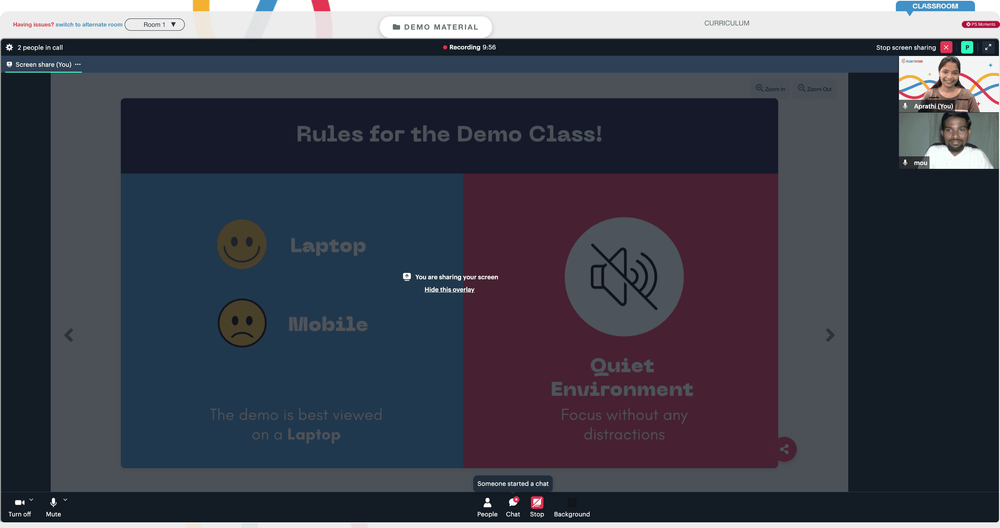Select mou participant video thumbnail

pos(948,141)
